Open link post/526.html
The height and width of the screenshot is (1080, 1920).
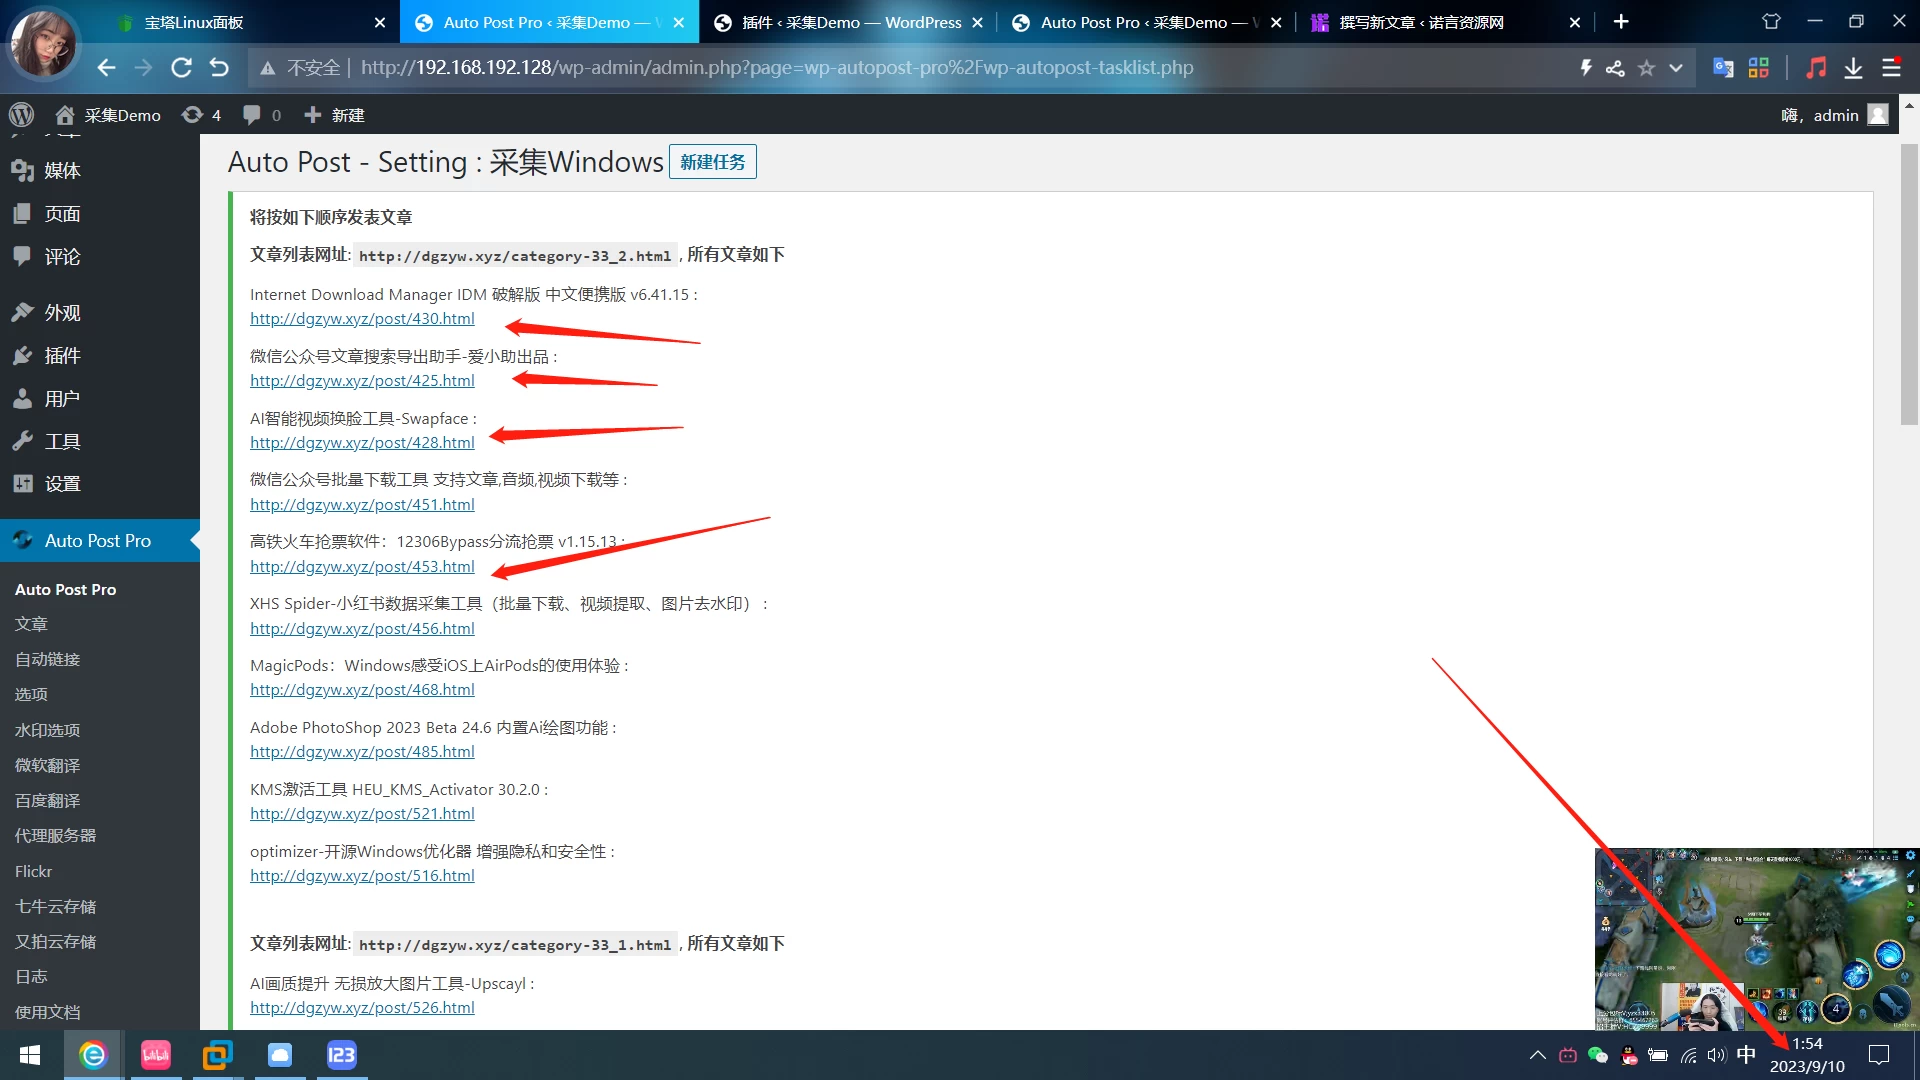pyautogui.click(x=362, y=1008)
